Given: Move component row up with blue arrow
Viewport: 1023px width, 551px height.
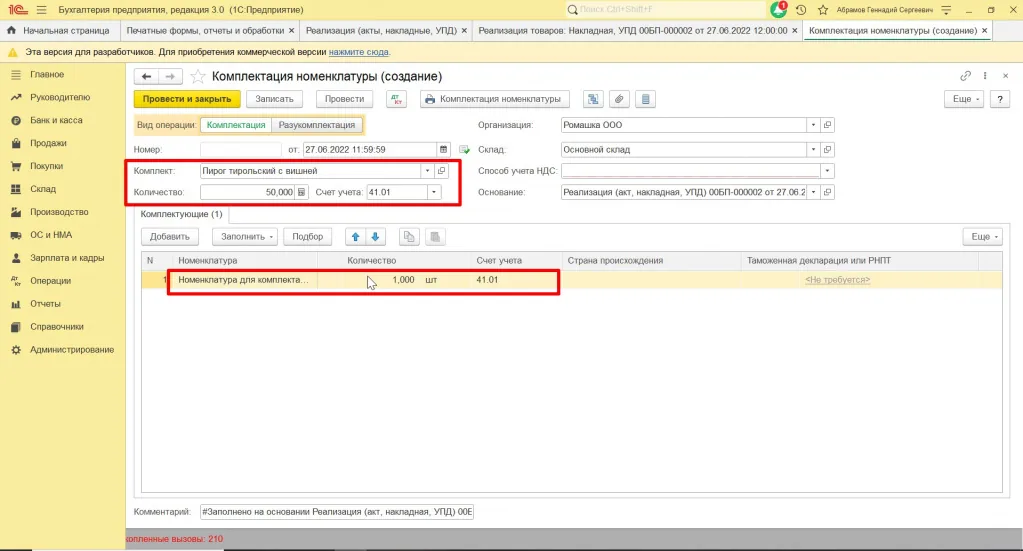Looking at the screenshot, I should coord(356,237).
